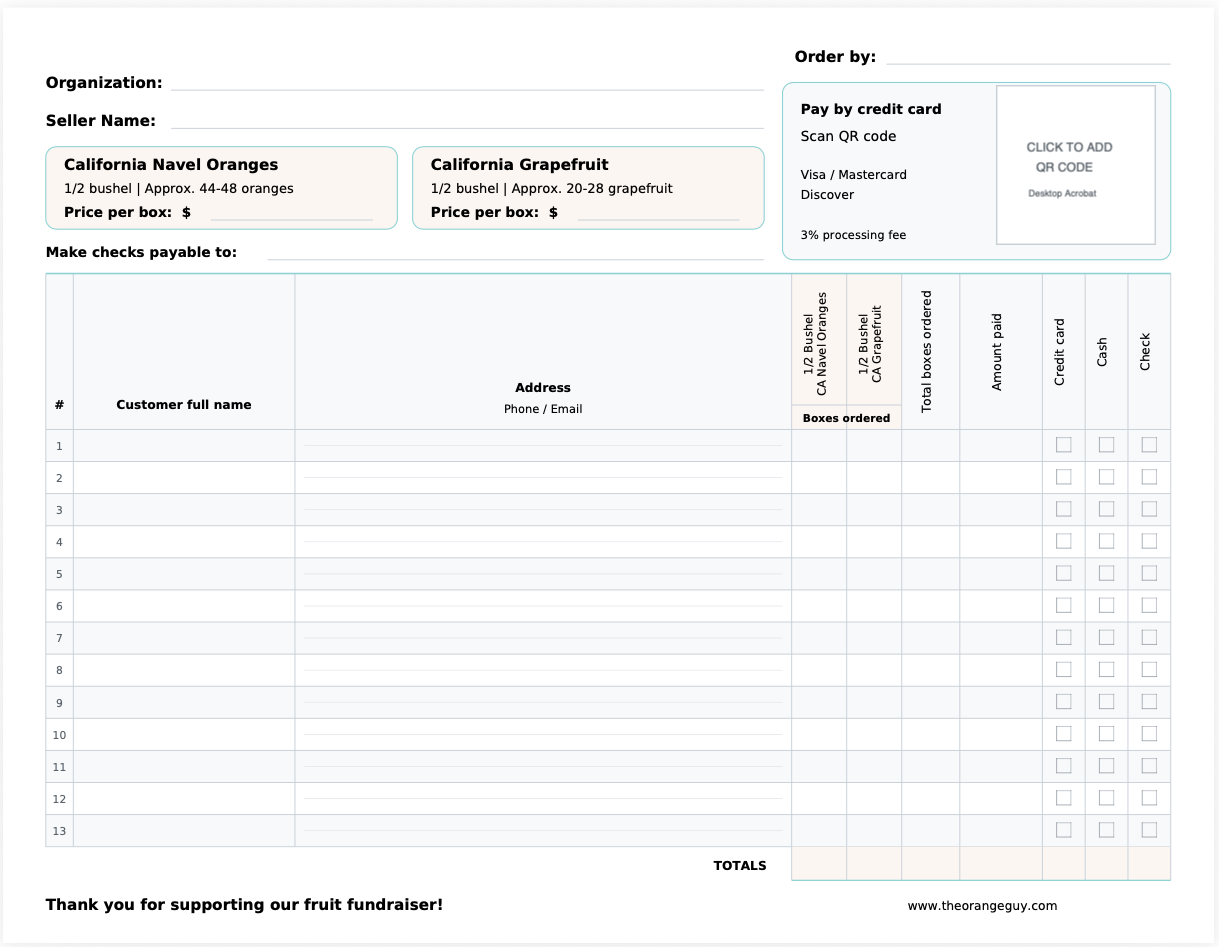
Task: Click the 'California Navel Oranges' heading
Action: coord(171,165)
